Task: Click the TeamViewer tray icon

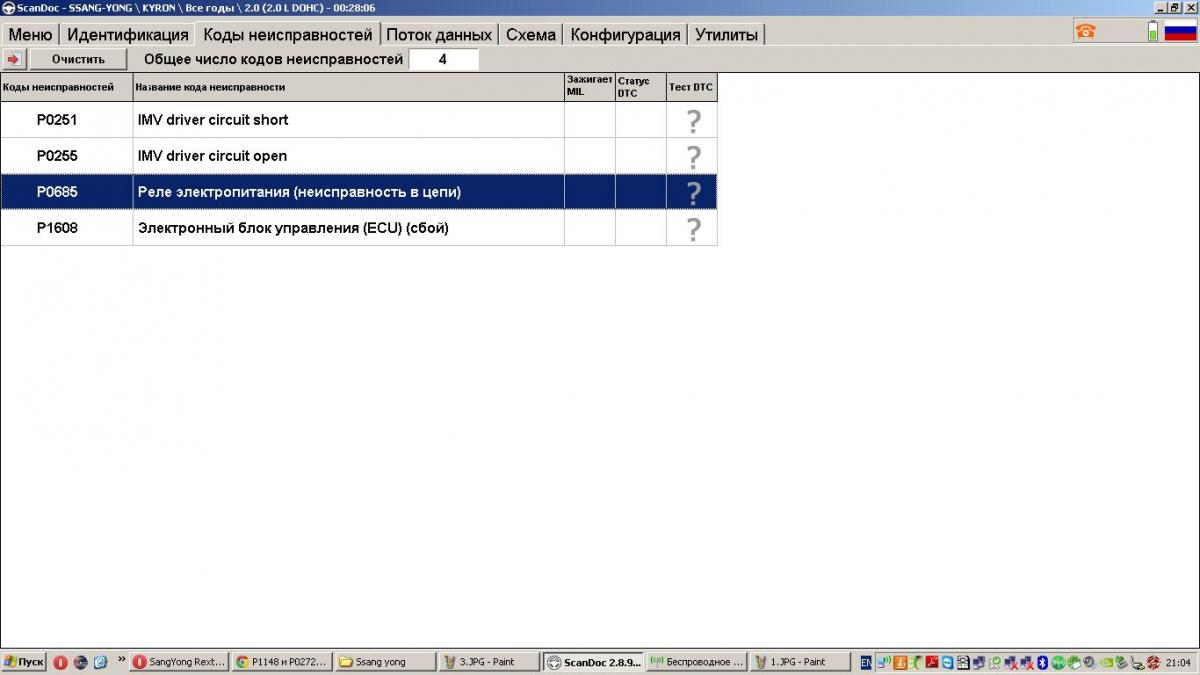Action: [x=948, y=662]
